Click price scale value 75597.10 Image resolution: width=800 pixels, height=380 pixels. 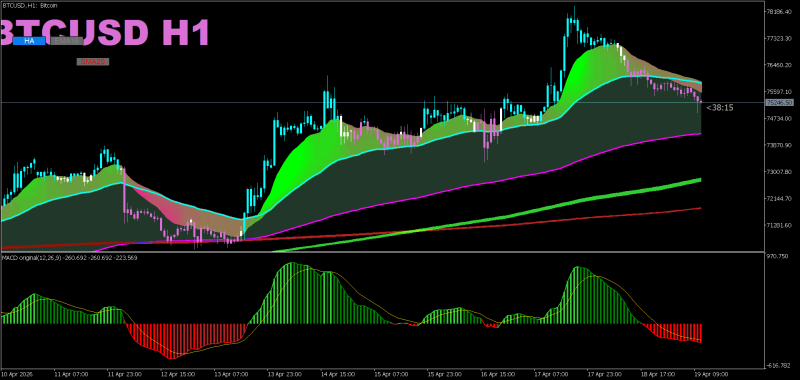[779, 92]
